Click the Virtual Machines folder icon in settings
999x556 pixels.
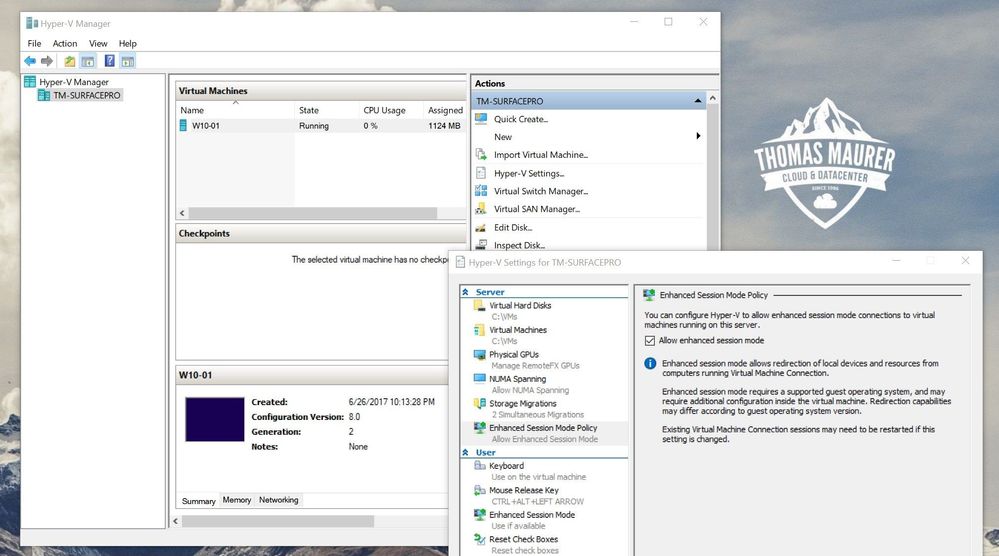point(479,330)
